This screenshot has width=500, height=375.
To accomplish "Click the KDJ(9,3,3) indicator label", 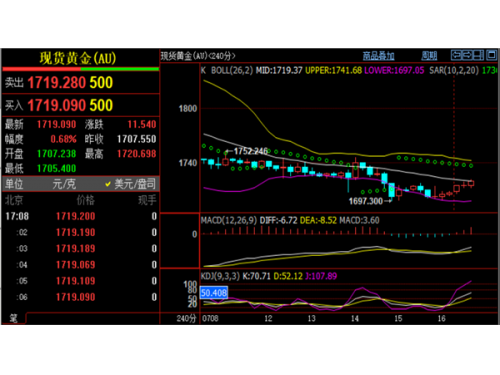I will (220, 276).
